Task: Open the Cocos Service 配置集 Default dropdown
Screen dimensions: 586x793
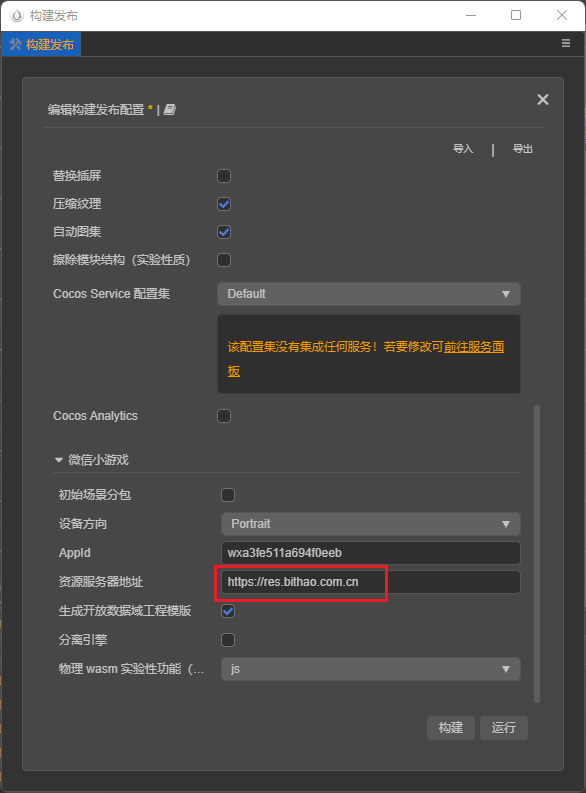Action: tap(369, 294)
